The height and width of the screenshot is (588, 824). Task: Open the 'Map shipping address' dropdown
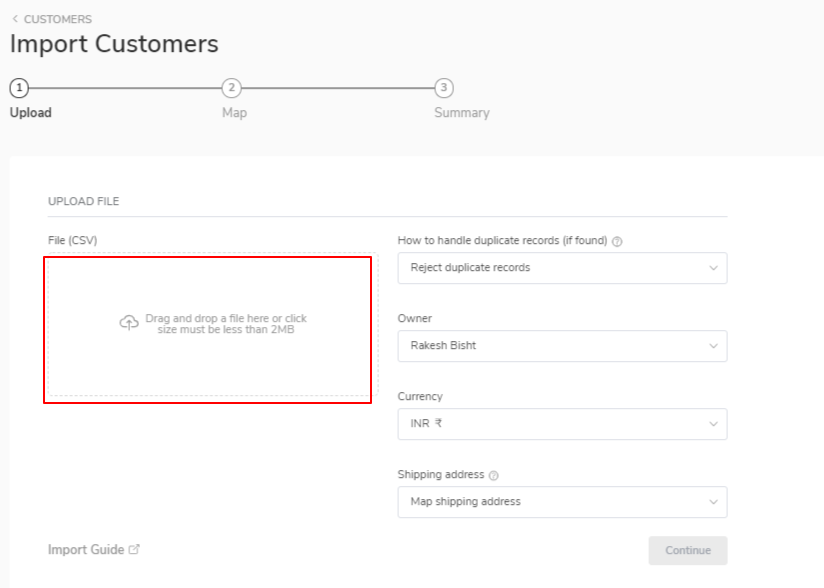coord(562,502)
